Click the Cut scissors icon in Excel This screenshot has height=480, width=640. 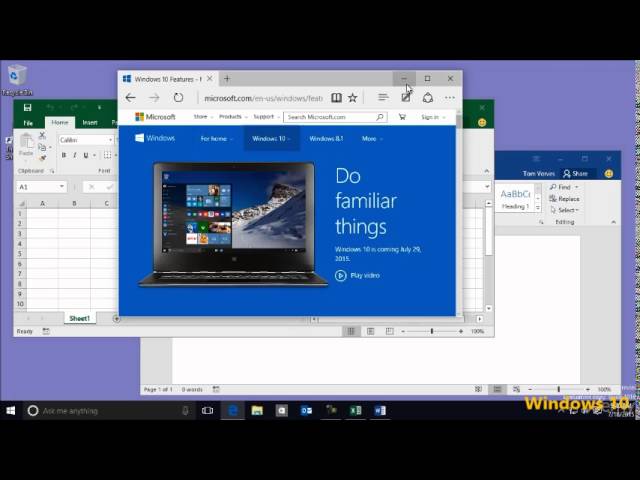pos(42,136)
